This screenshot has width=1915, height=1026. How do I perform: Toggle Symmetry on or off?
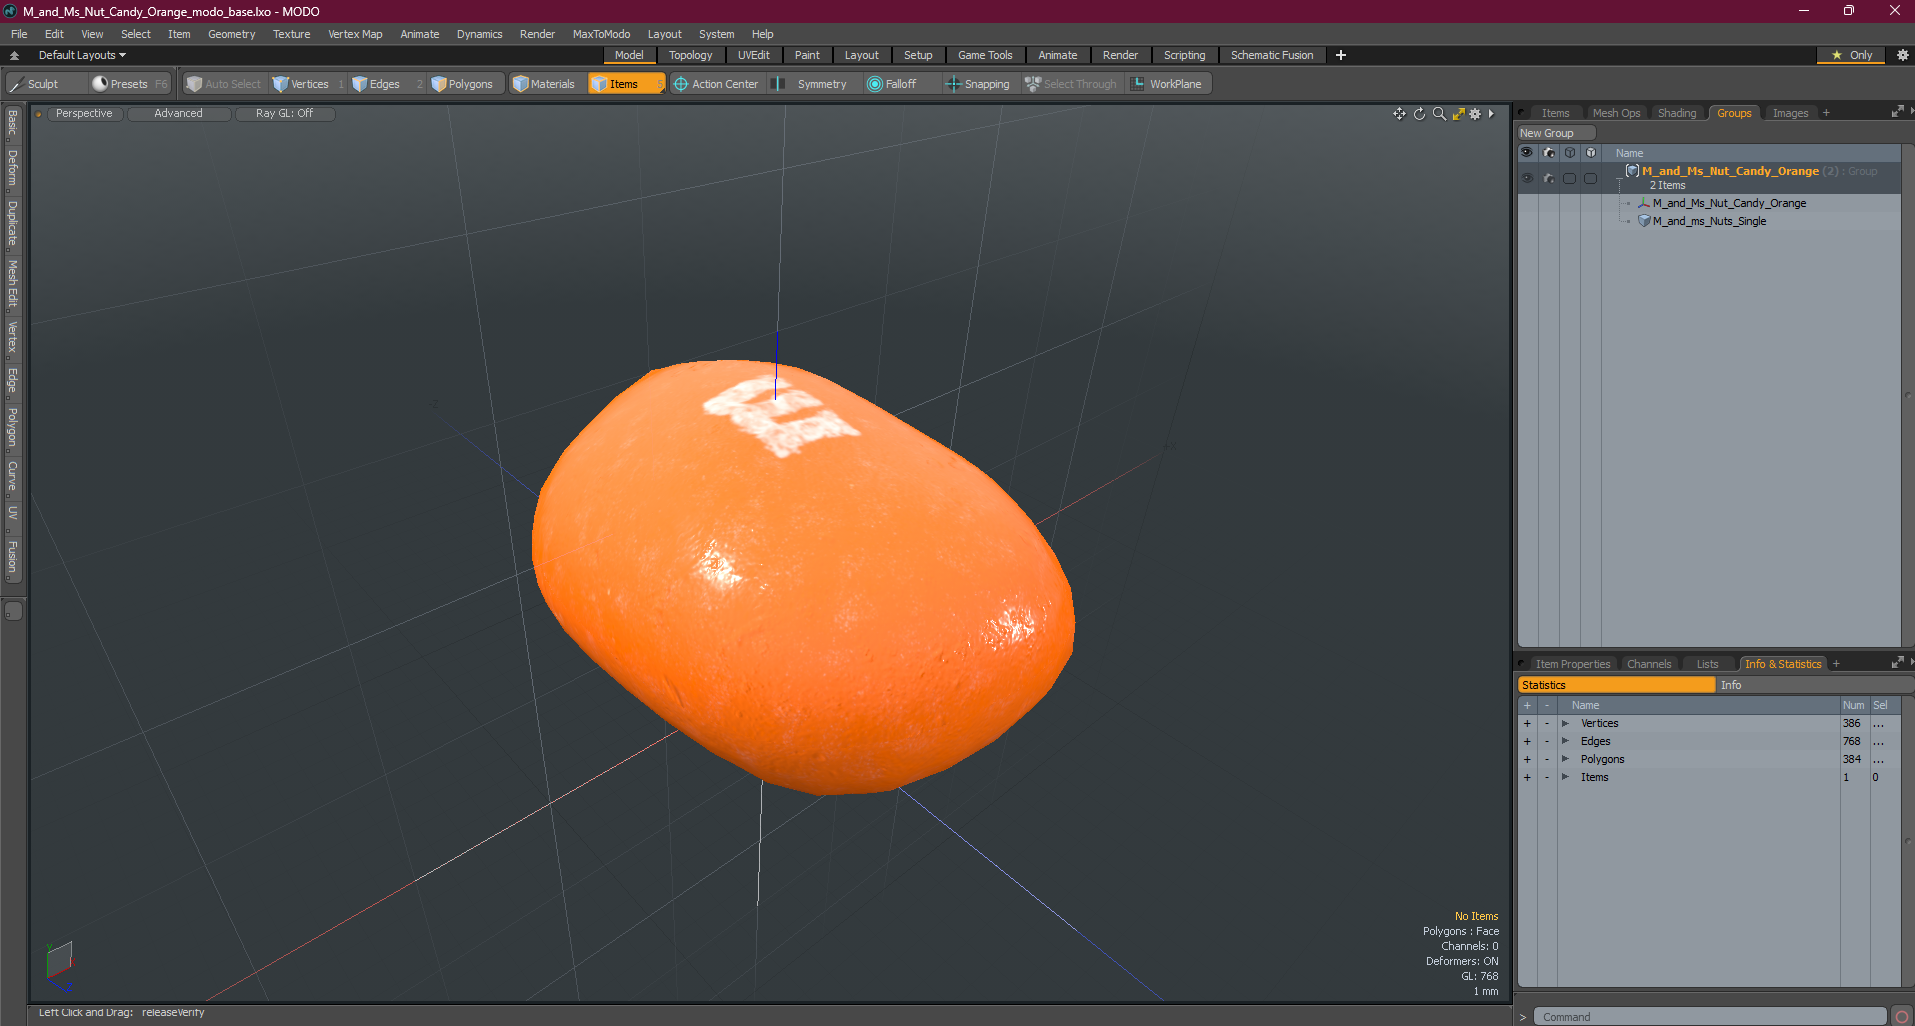[x=811, y=84]
